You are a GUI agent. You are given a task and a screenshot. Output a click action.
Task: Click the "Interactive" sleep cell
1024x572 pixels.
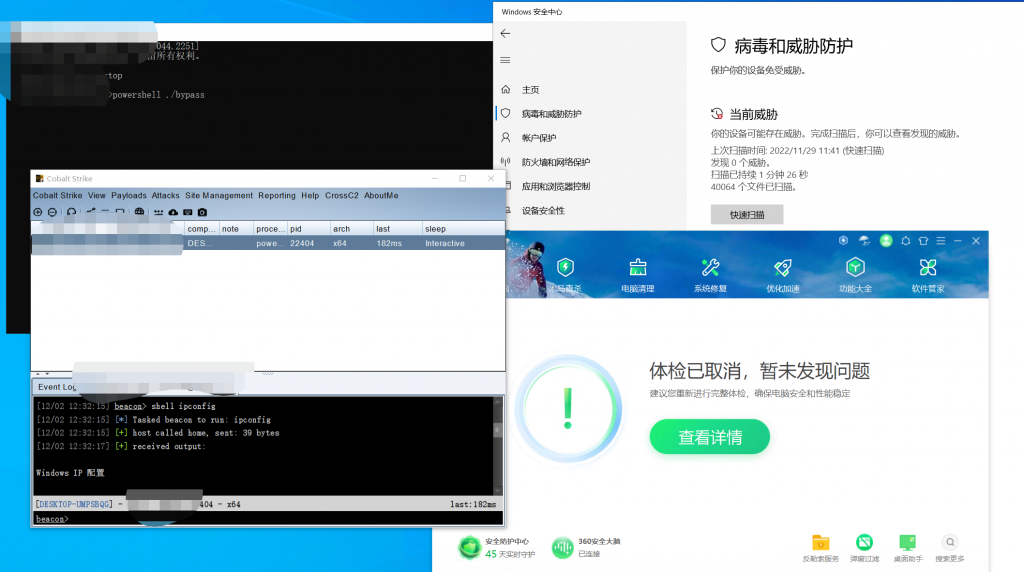445,243
